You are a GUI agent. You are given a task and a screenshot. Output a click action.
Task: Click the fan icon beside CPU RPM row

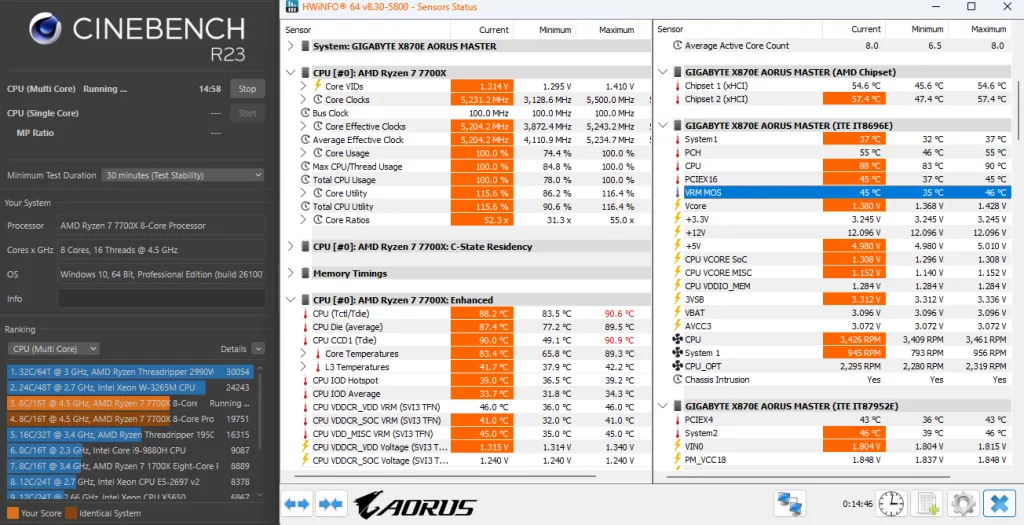point(677,340)
